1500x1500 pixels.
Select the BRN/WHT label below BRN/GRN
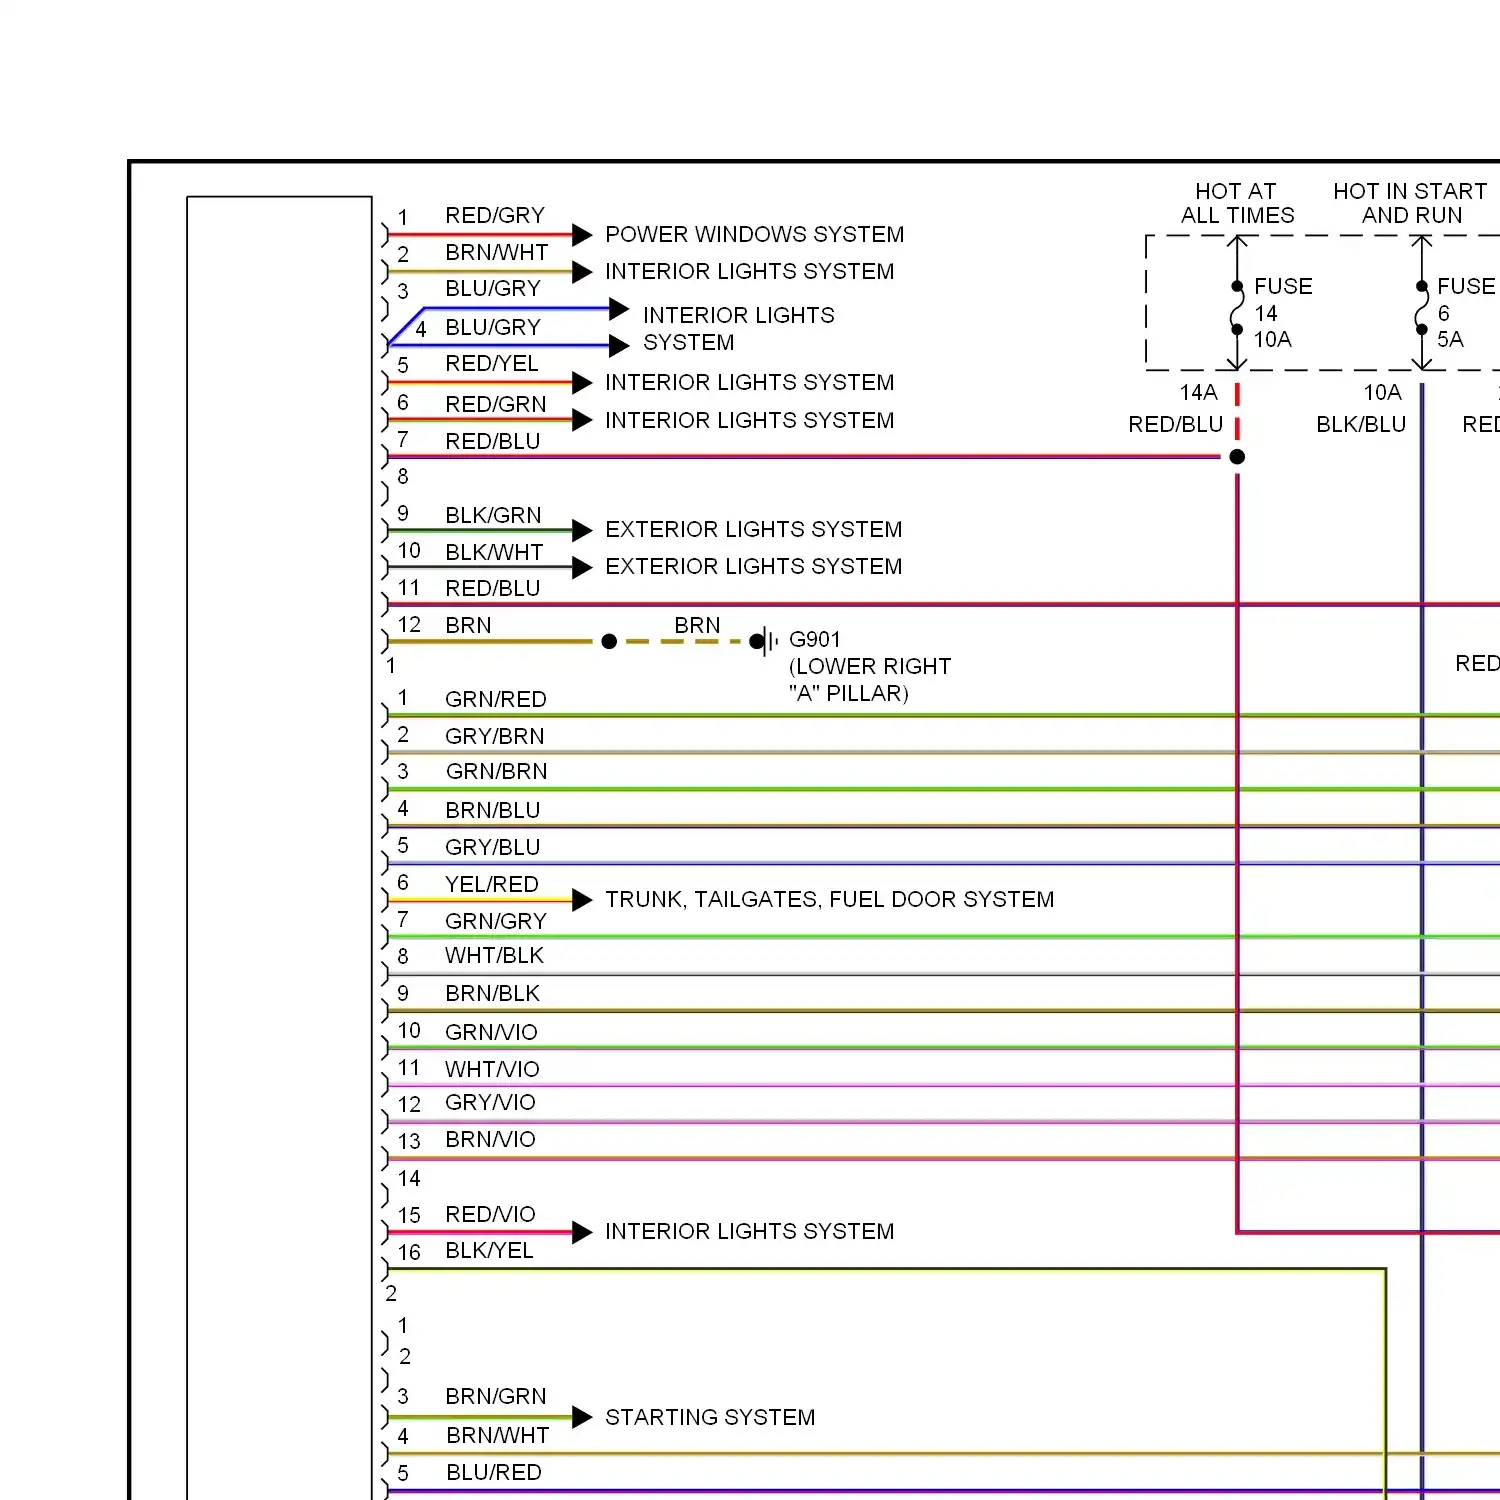click(x=498, y=1435)
